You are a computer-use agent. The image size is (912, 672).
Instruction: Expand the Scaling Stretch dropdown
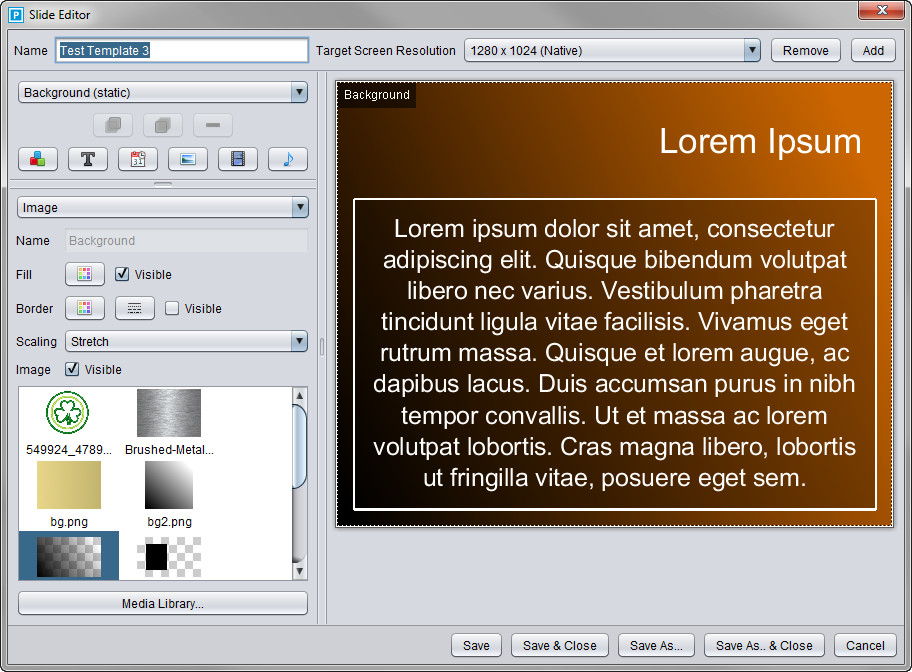click(186, 341)
